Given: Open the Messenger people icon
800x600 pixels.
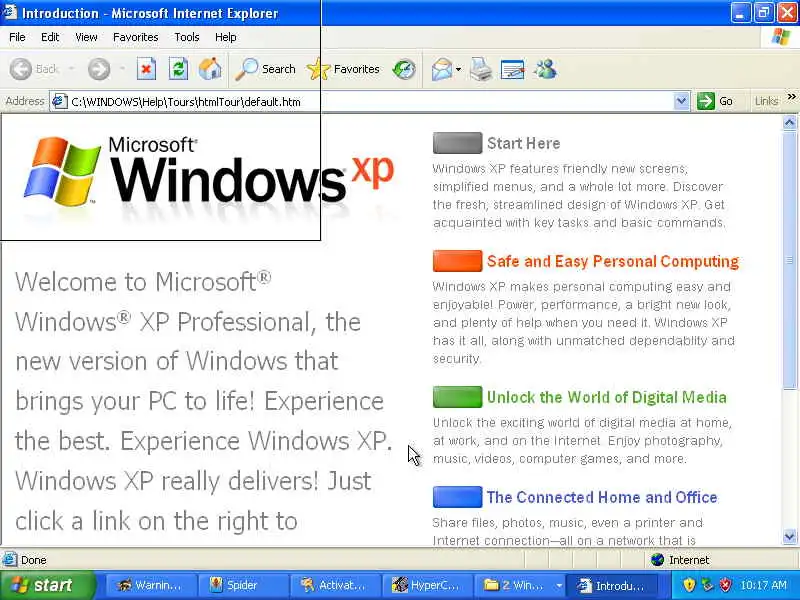Looking at the screenshot, I should point(545,69).
